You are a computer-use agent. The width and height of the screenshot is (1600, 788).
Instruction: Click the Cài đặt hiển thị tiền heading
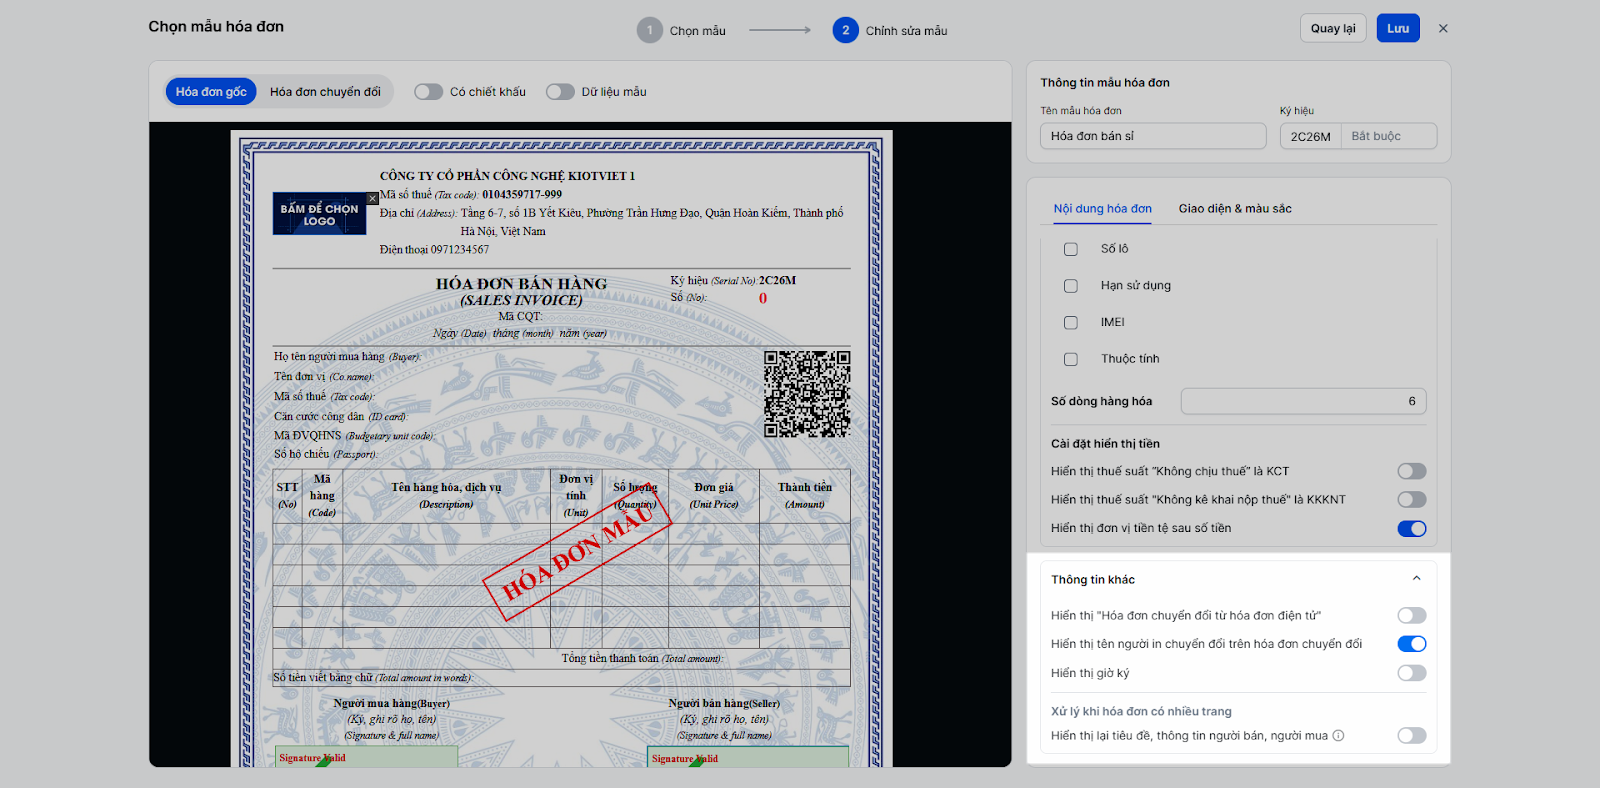pyautogui.click(x=1105, y=444)
